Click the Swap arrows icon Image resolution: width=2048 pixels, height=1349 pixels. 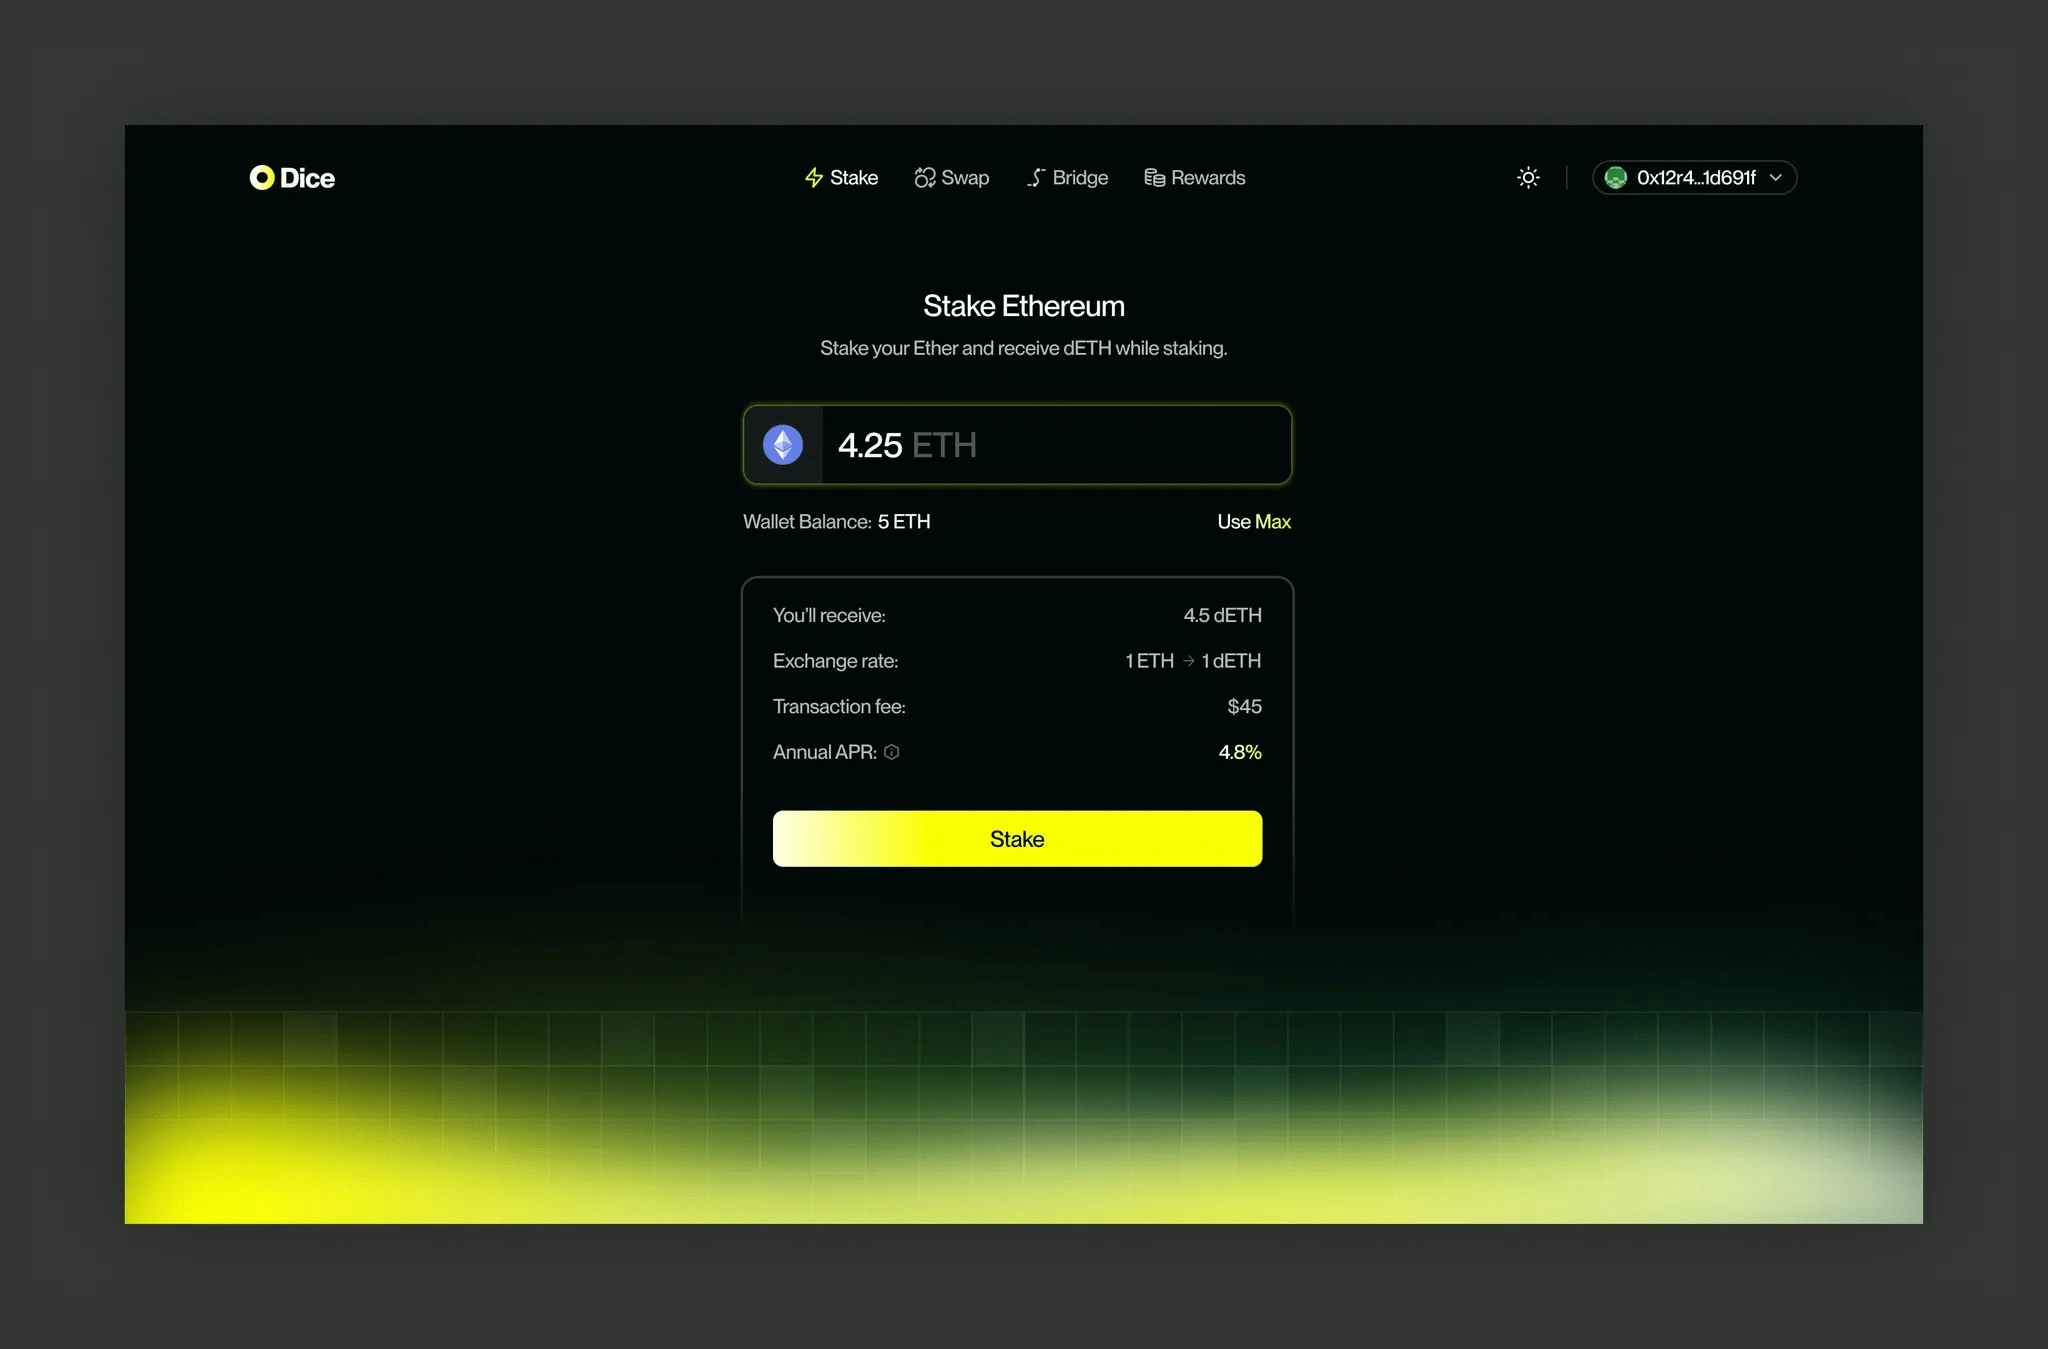(925, 178)
